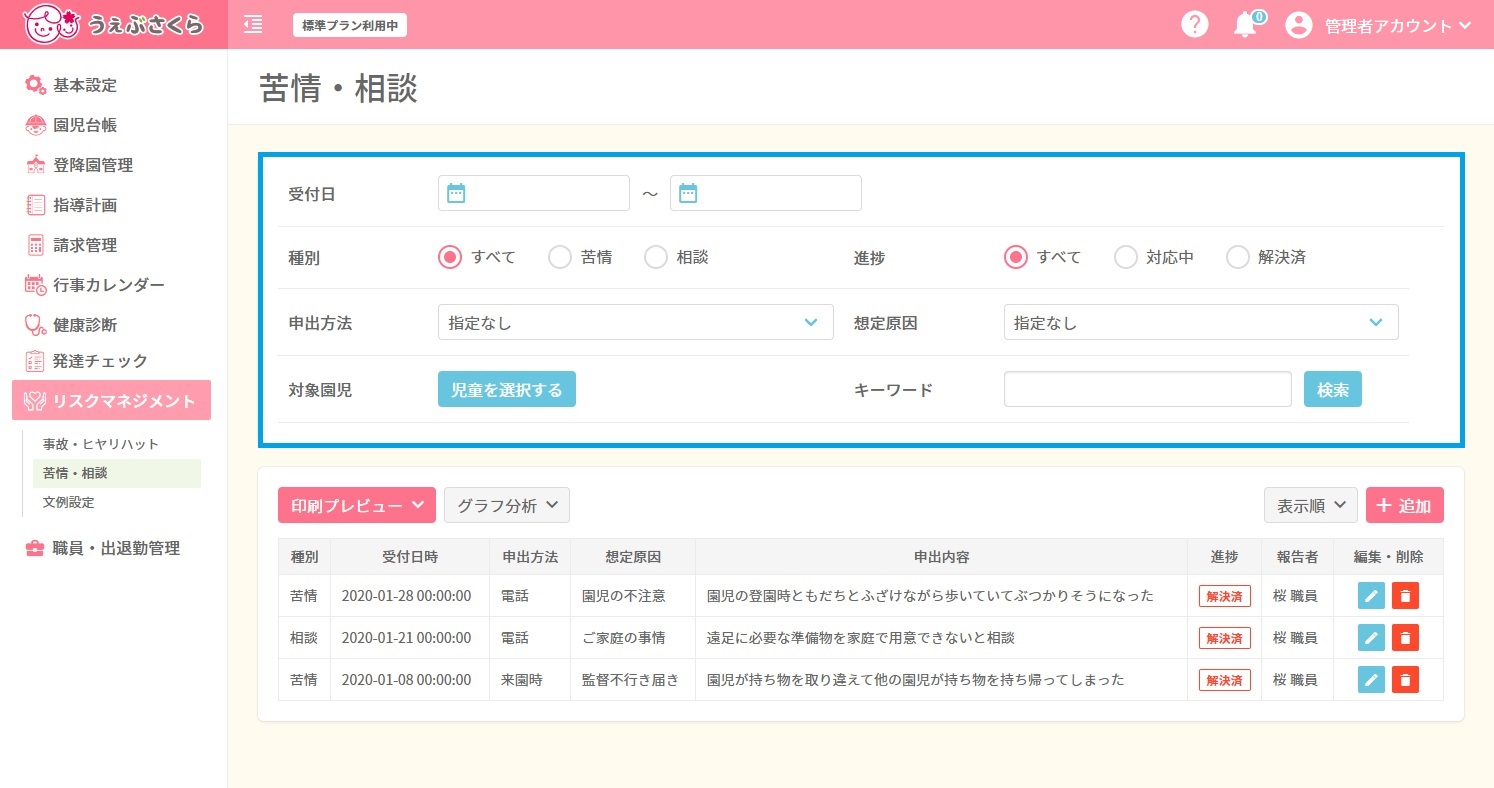Delete the 2020-01-28 complaint row
This screenshot has width=1494, height=788.
(1405, 596)
